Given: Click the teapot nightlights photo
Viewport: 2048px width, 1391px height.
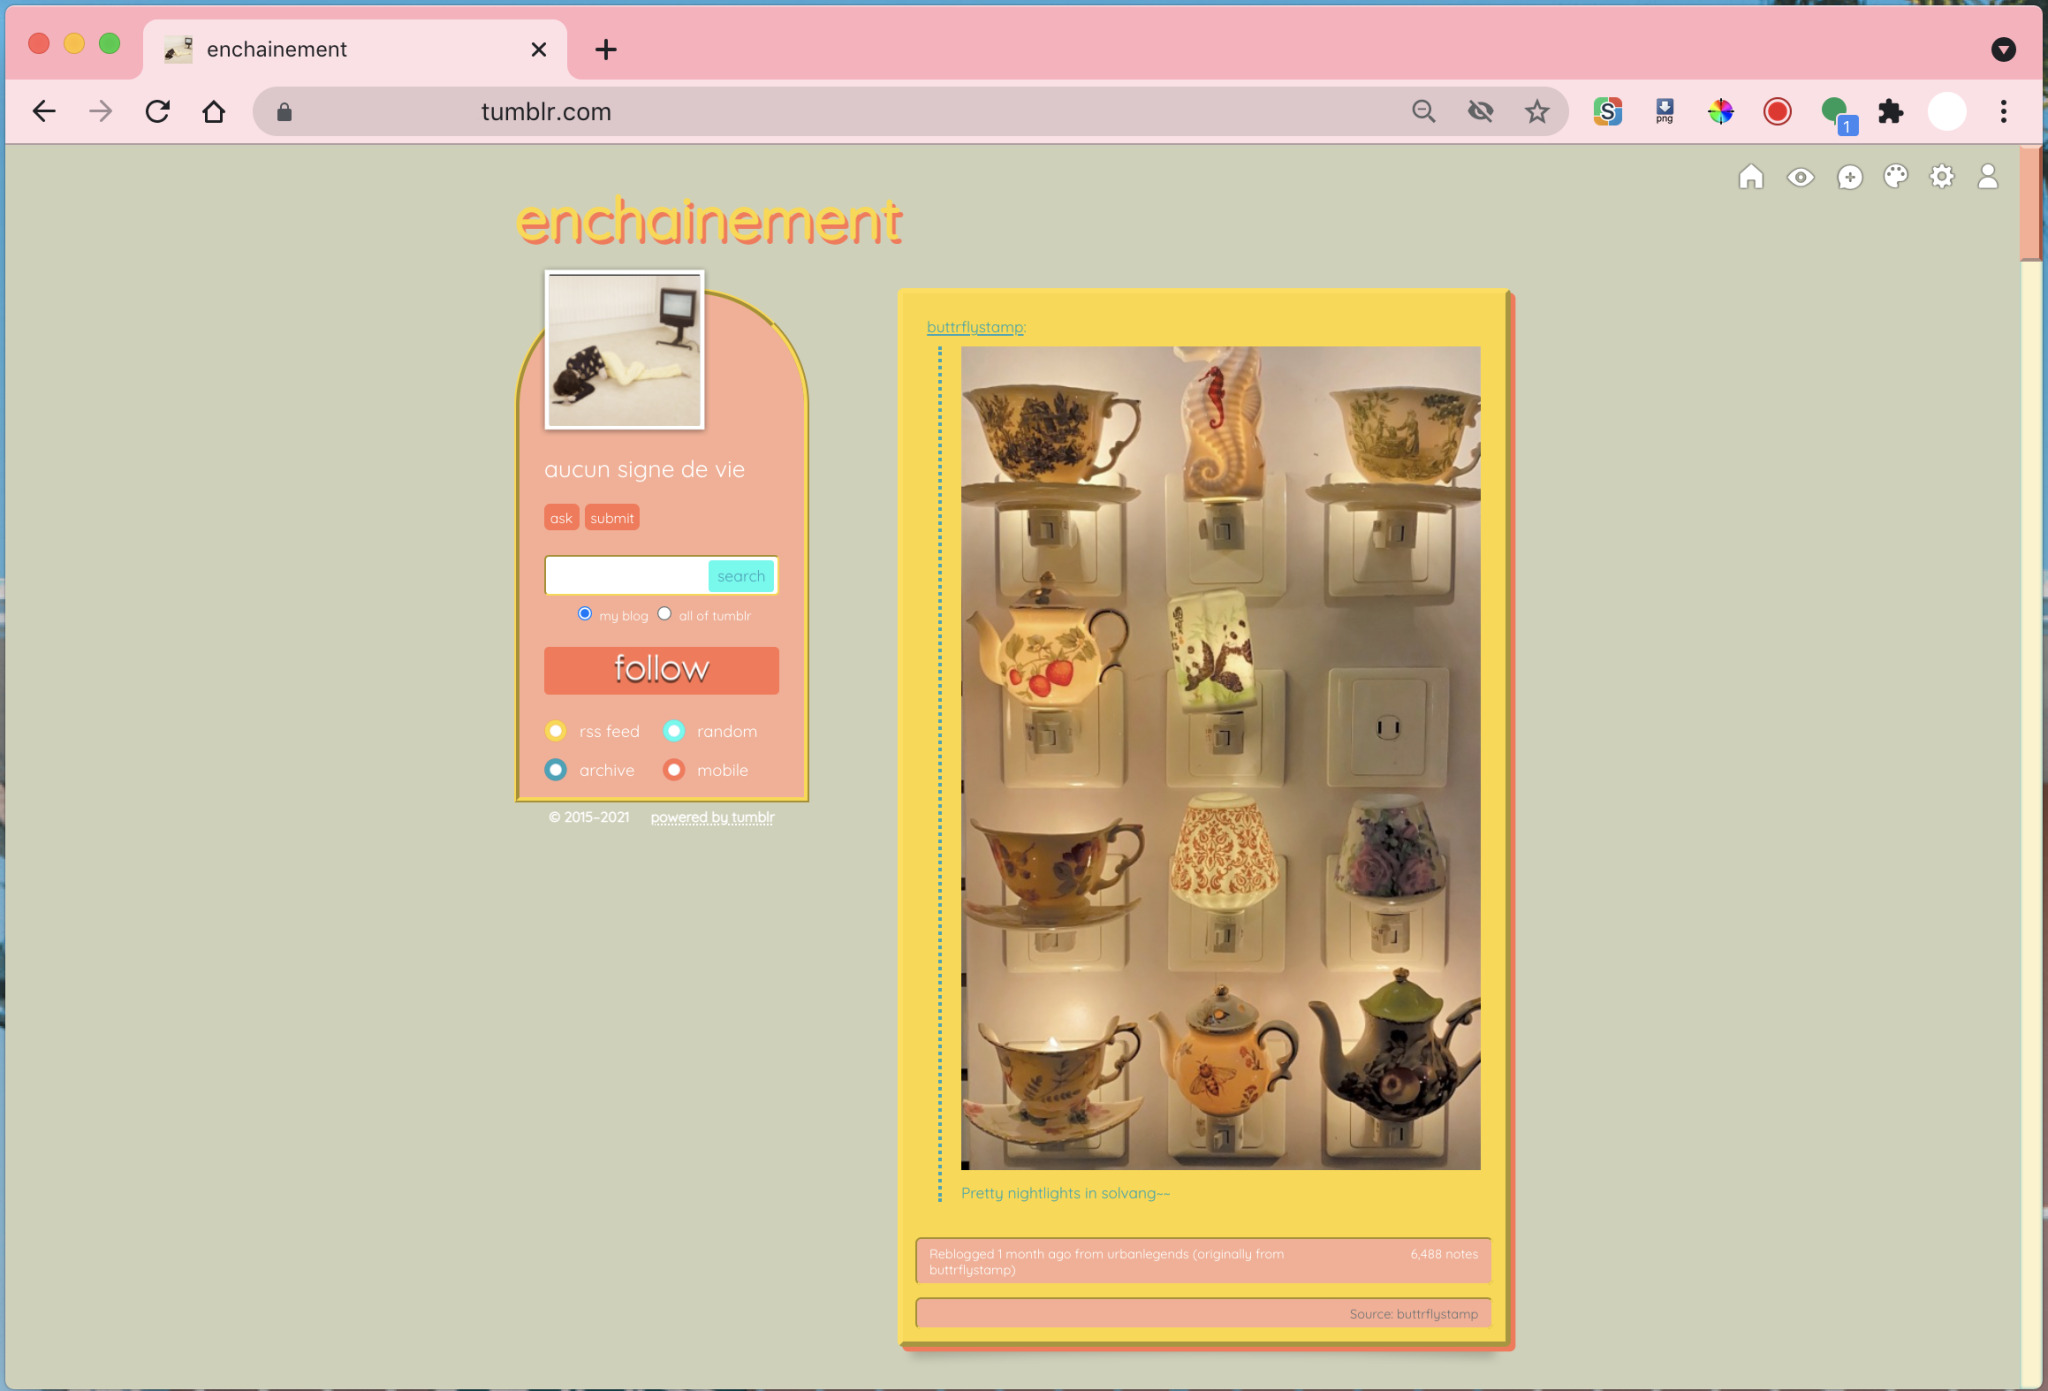Looking at the screenshot, I should [1220, 757].
